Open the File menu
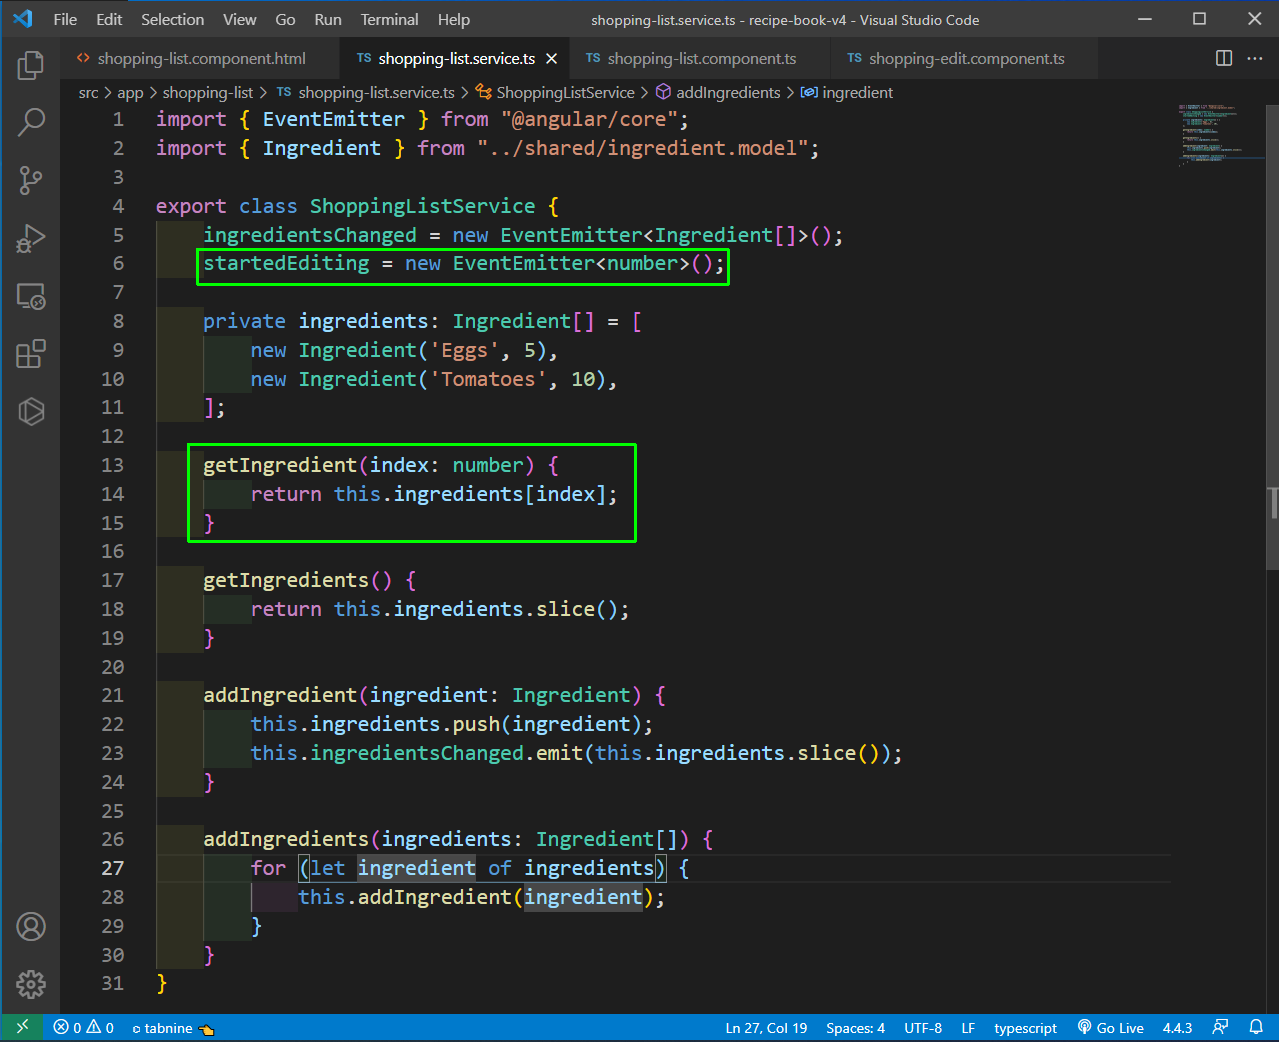The height and width of the screenshot is (1042, 1279). click(x=65, y=19)
